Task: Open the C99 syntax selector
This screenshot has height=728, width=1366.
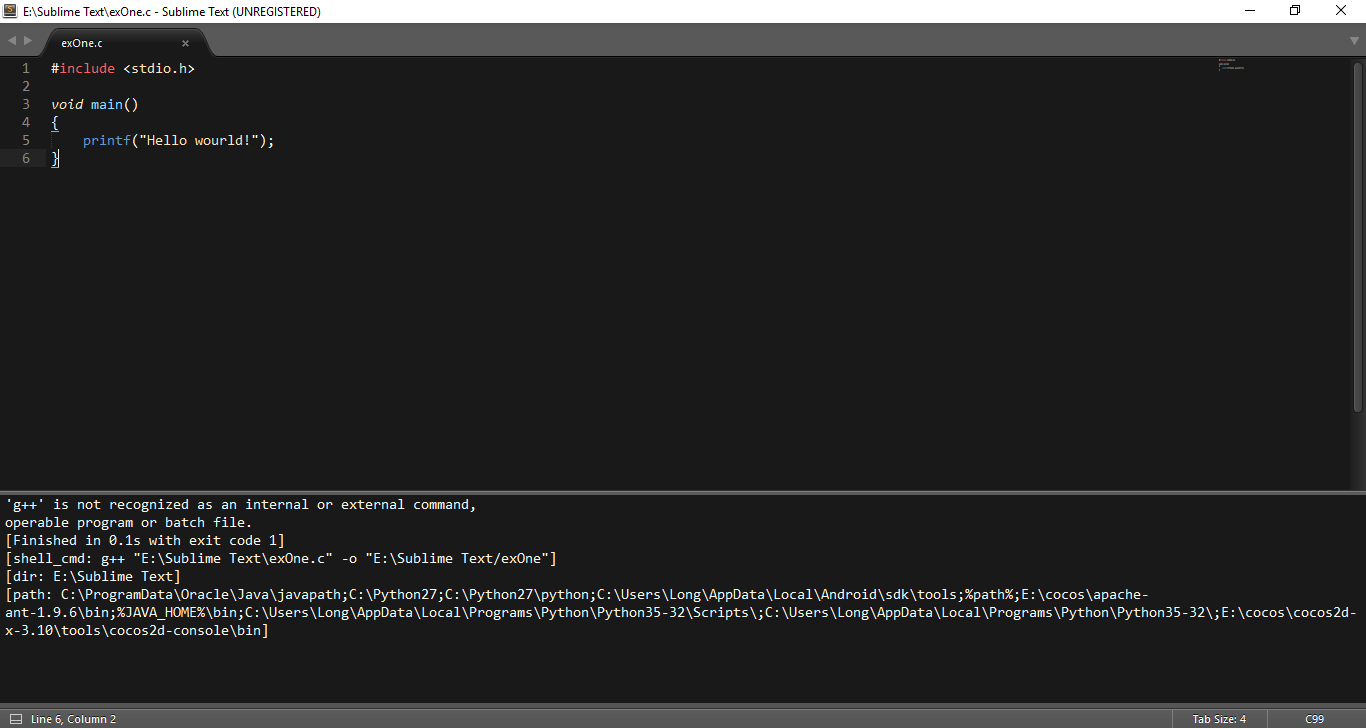Action: tap(1314, 719)
